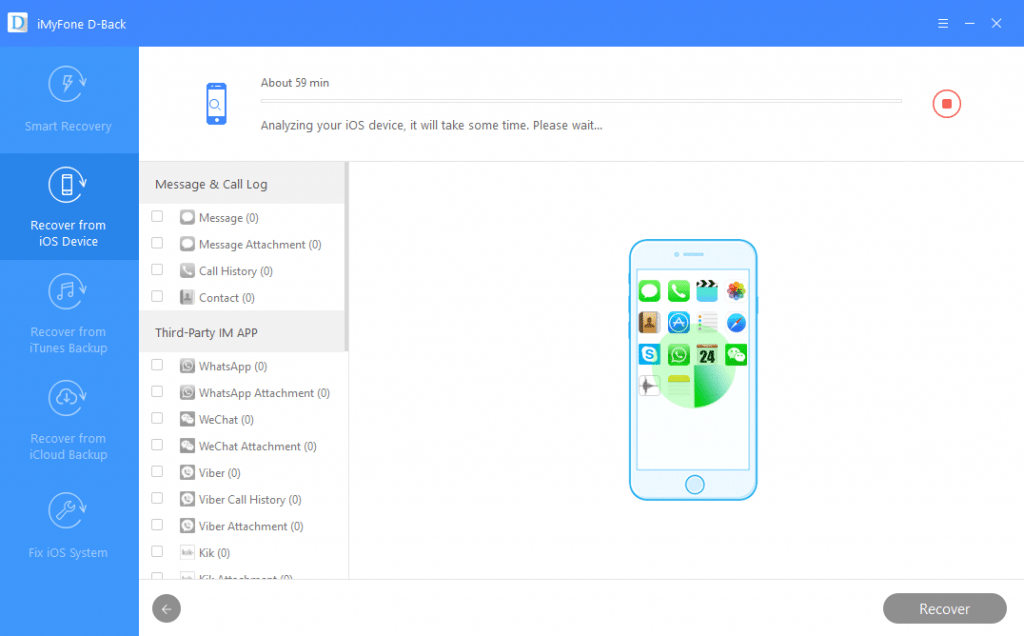
Task: Click the Voice Memos icon on phone
Action: [x=649, y=386]
